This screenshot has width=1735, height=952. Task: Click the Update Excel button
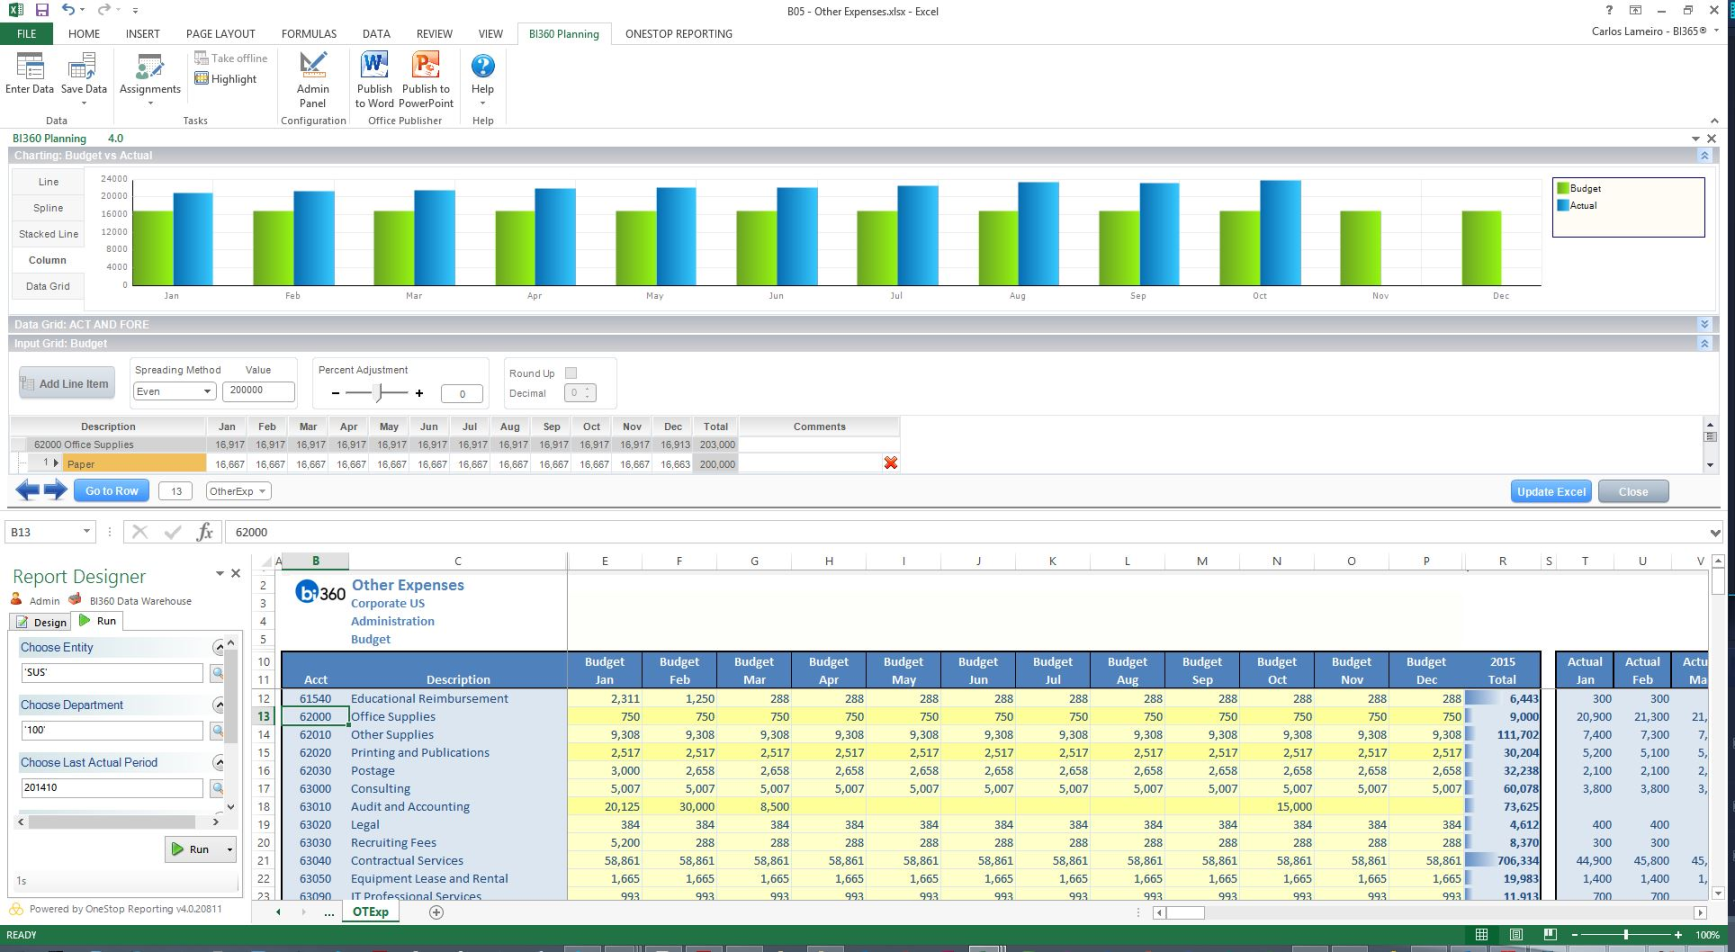point(1551,491)
